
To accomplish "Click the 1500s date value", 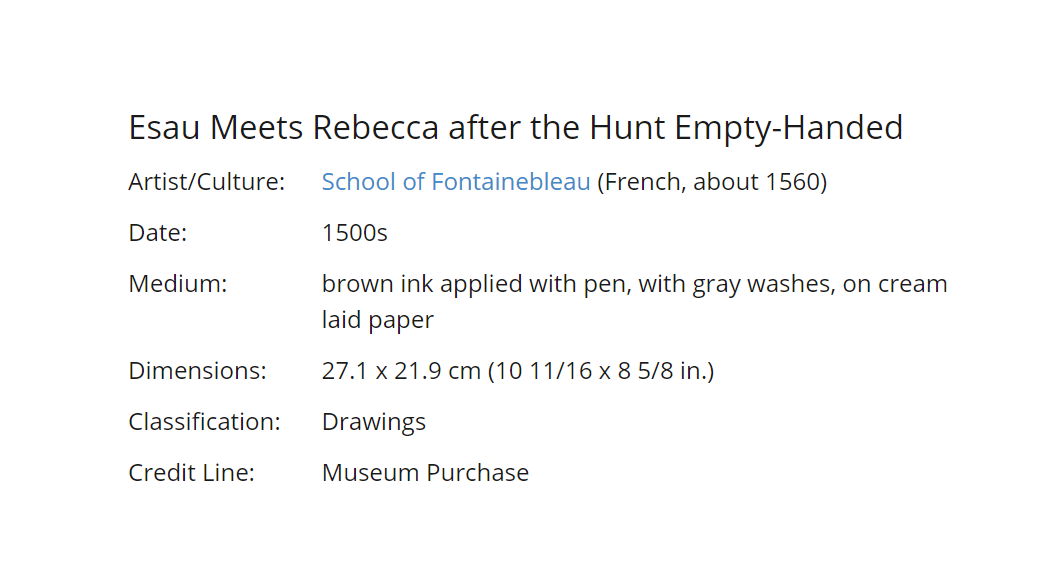I will pyautogui.click(x=355, y=233).
